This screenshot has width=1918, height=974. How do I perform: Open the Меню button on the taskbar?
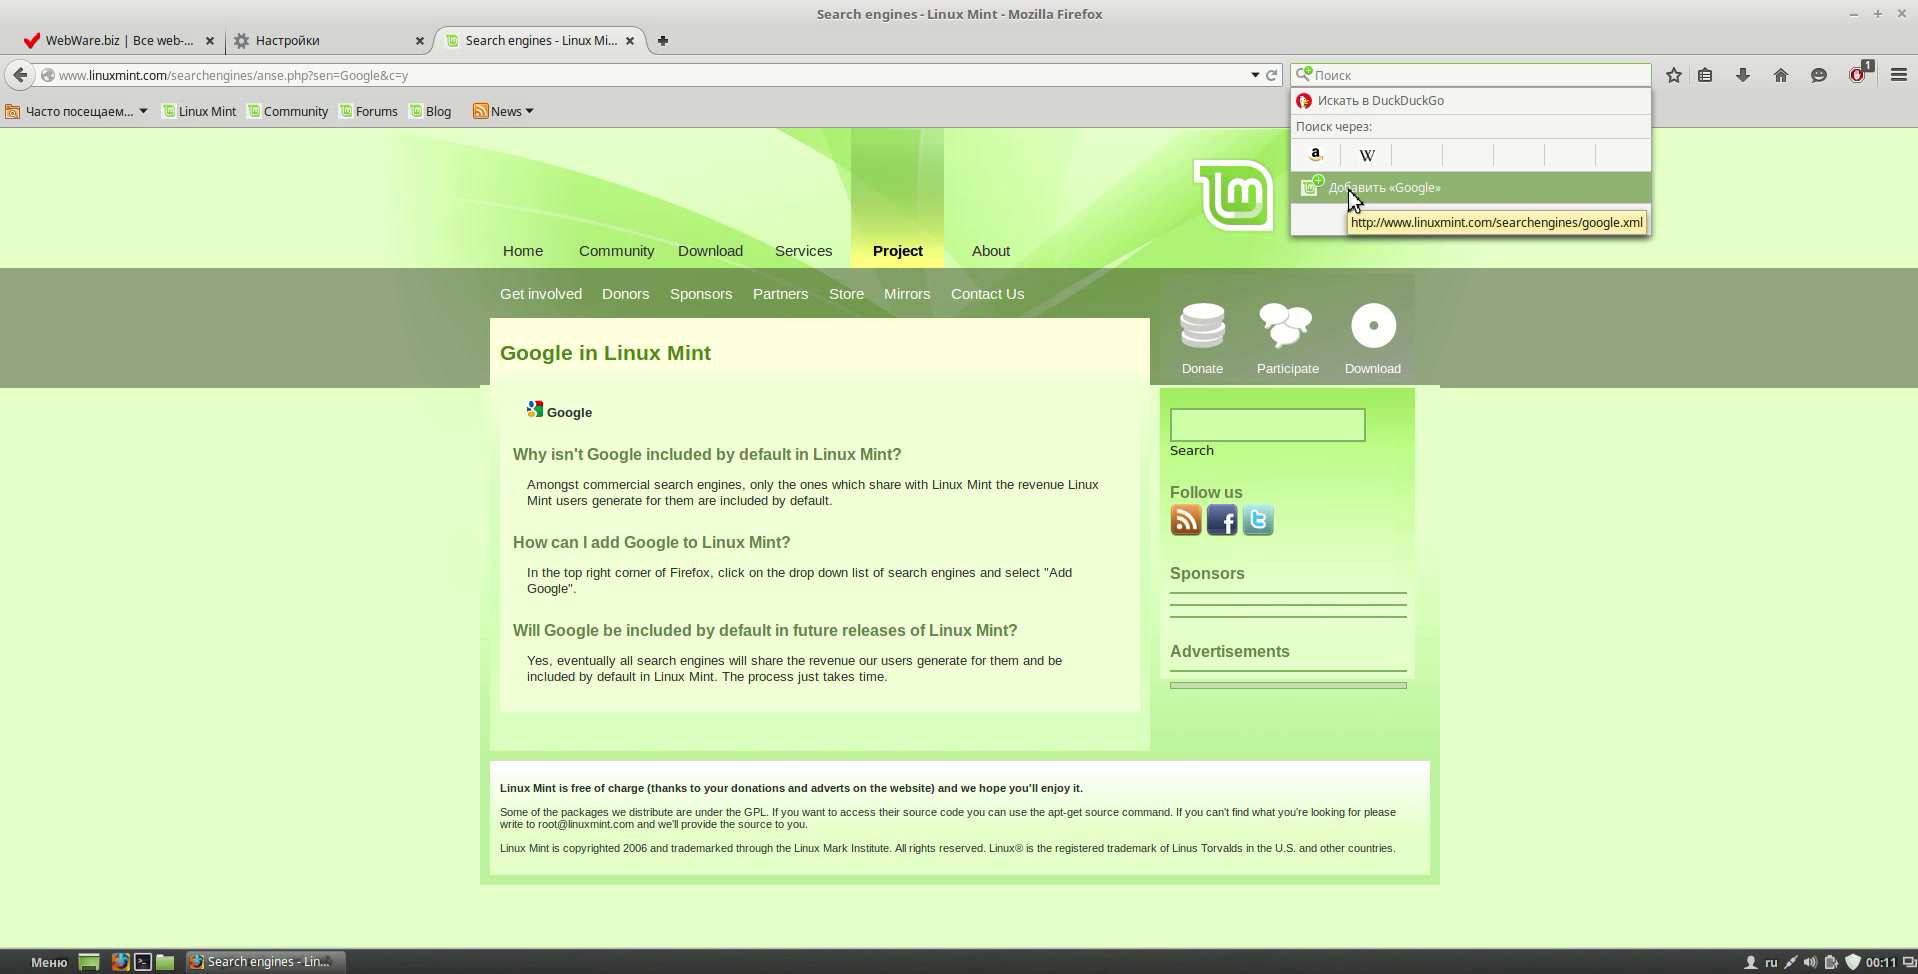(48, 962)
